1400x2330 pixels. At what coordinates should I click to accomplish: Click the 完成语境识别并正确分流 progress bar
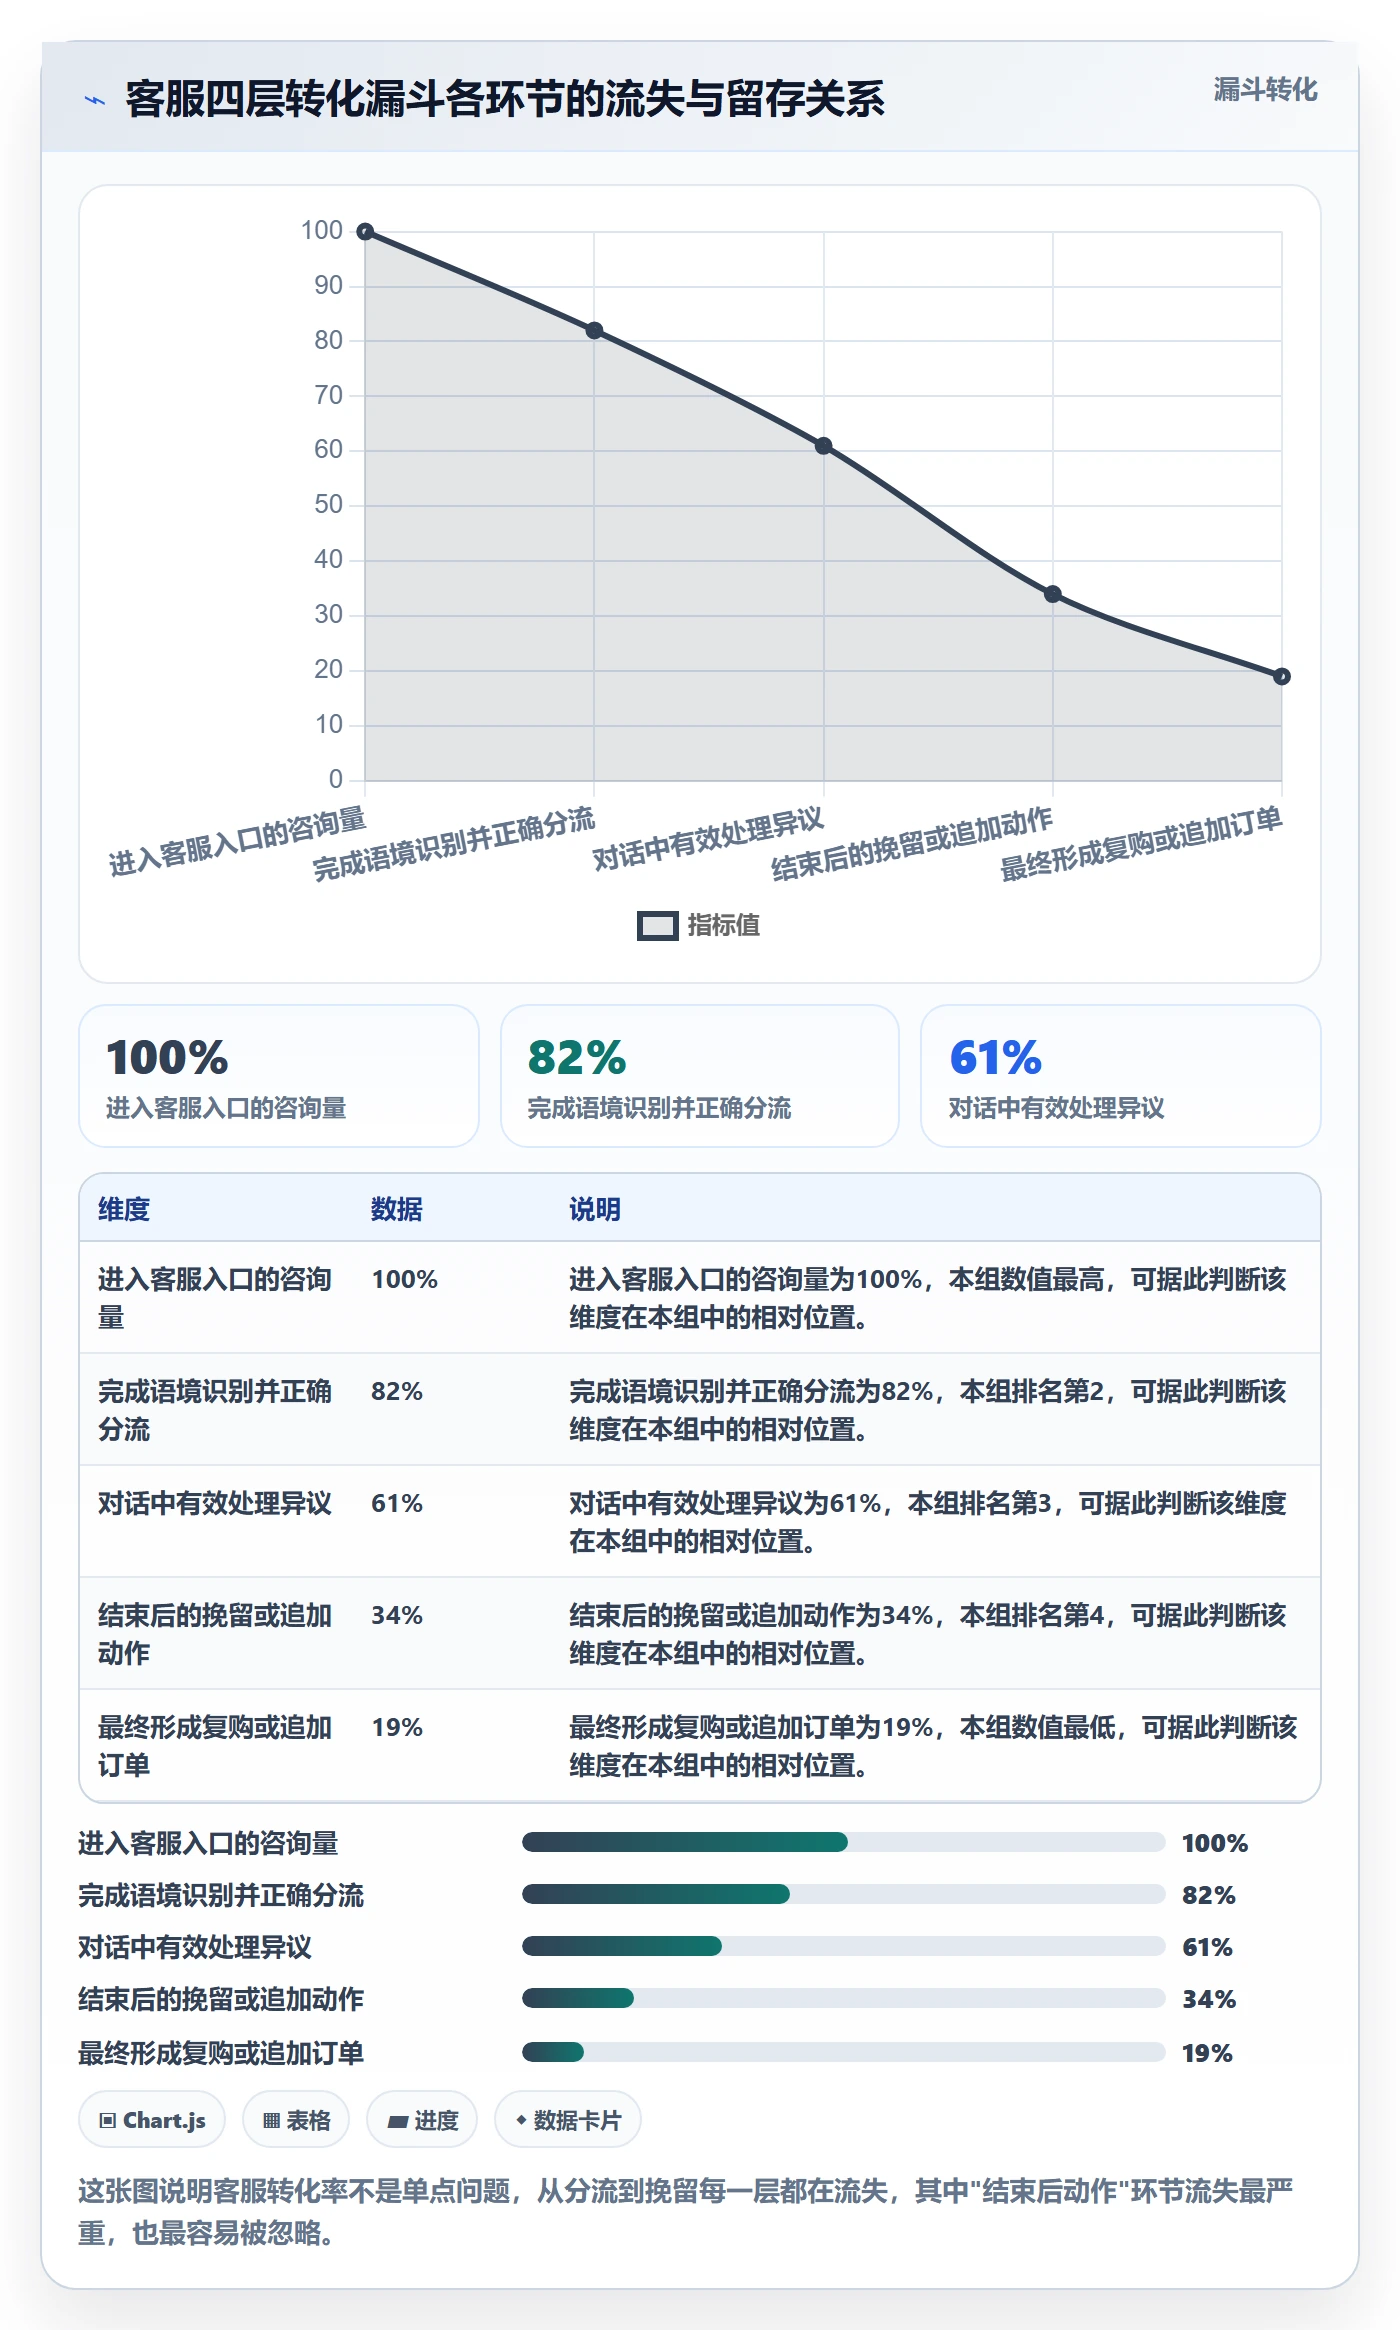844,1894
